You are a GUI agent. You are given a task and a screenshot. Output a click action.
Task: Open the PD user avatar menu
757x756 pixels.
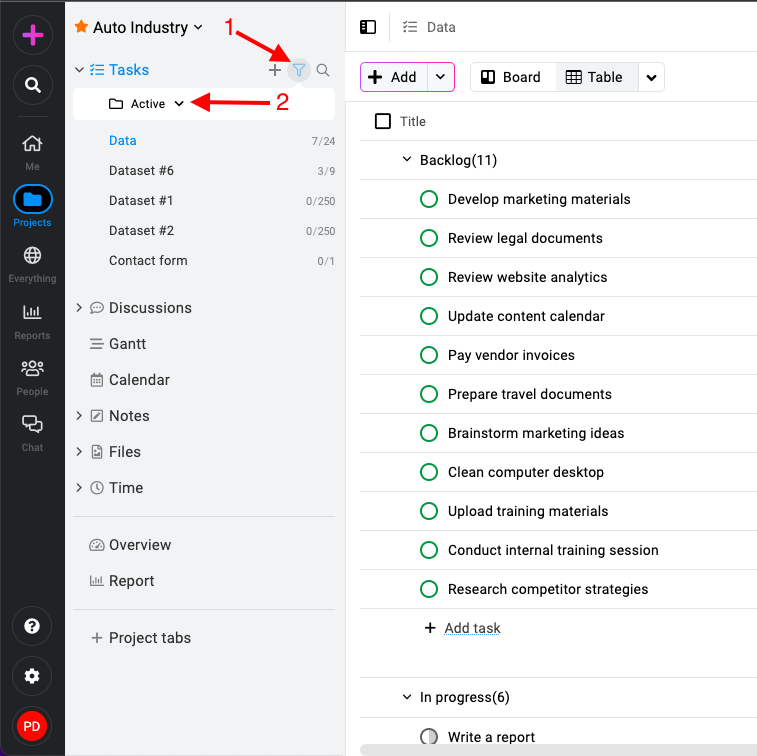click(x=32, y=726)
